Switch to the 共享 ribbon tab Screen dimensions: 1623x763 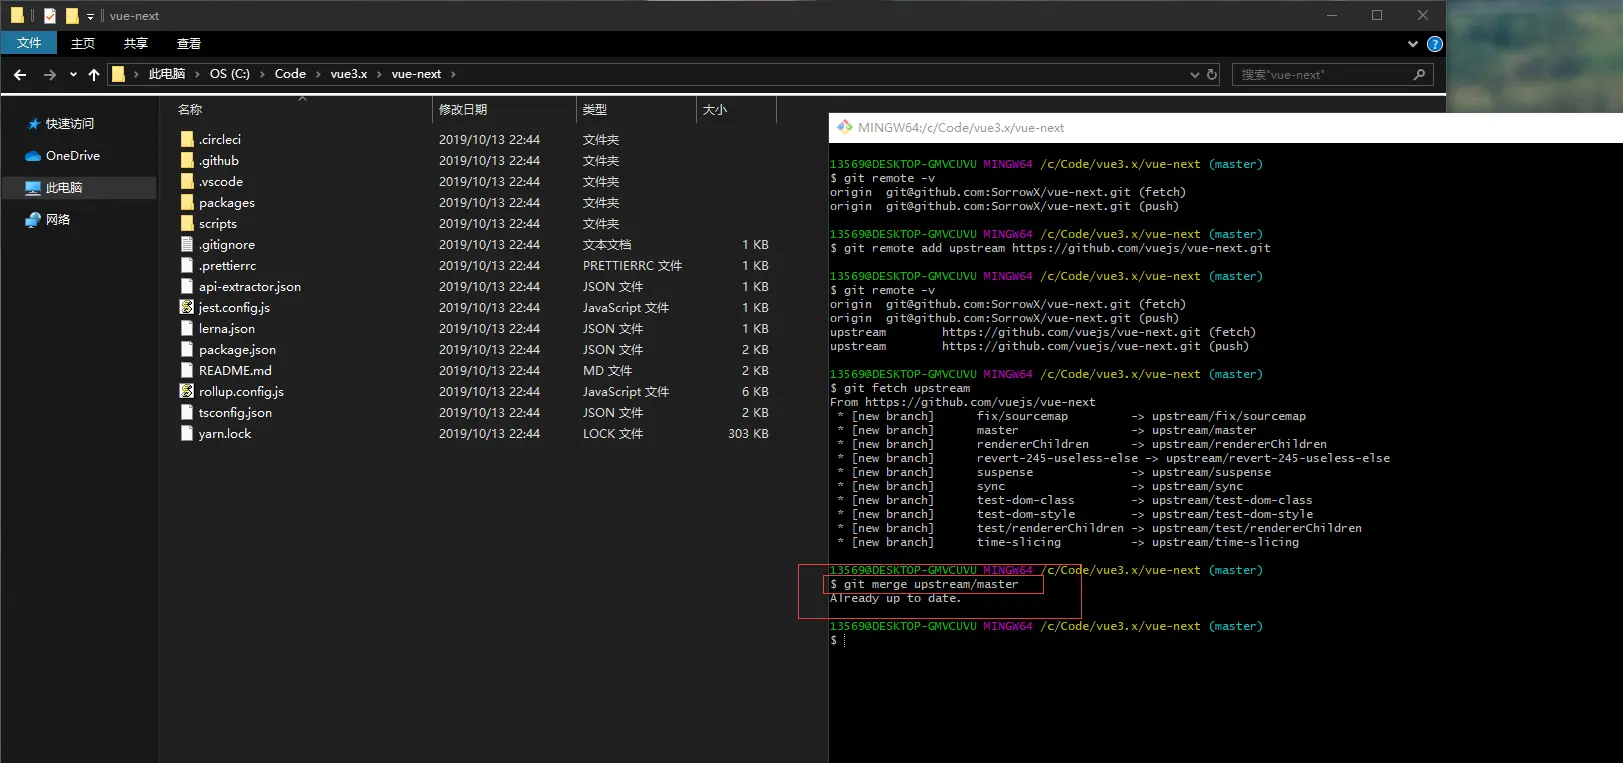click(x=136, y=43)
